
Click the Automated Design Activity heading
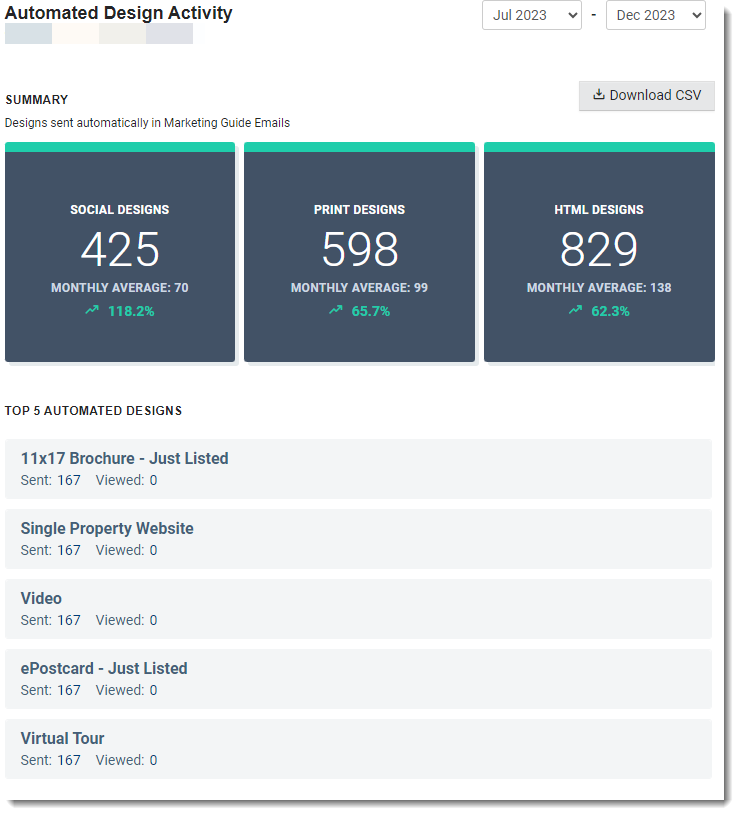(119, 13)
